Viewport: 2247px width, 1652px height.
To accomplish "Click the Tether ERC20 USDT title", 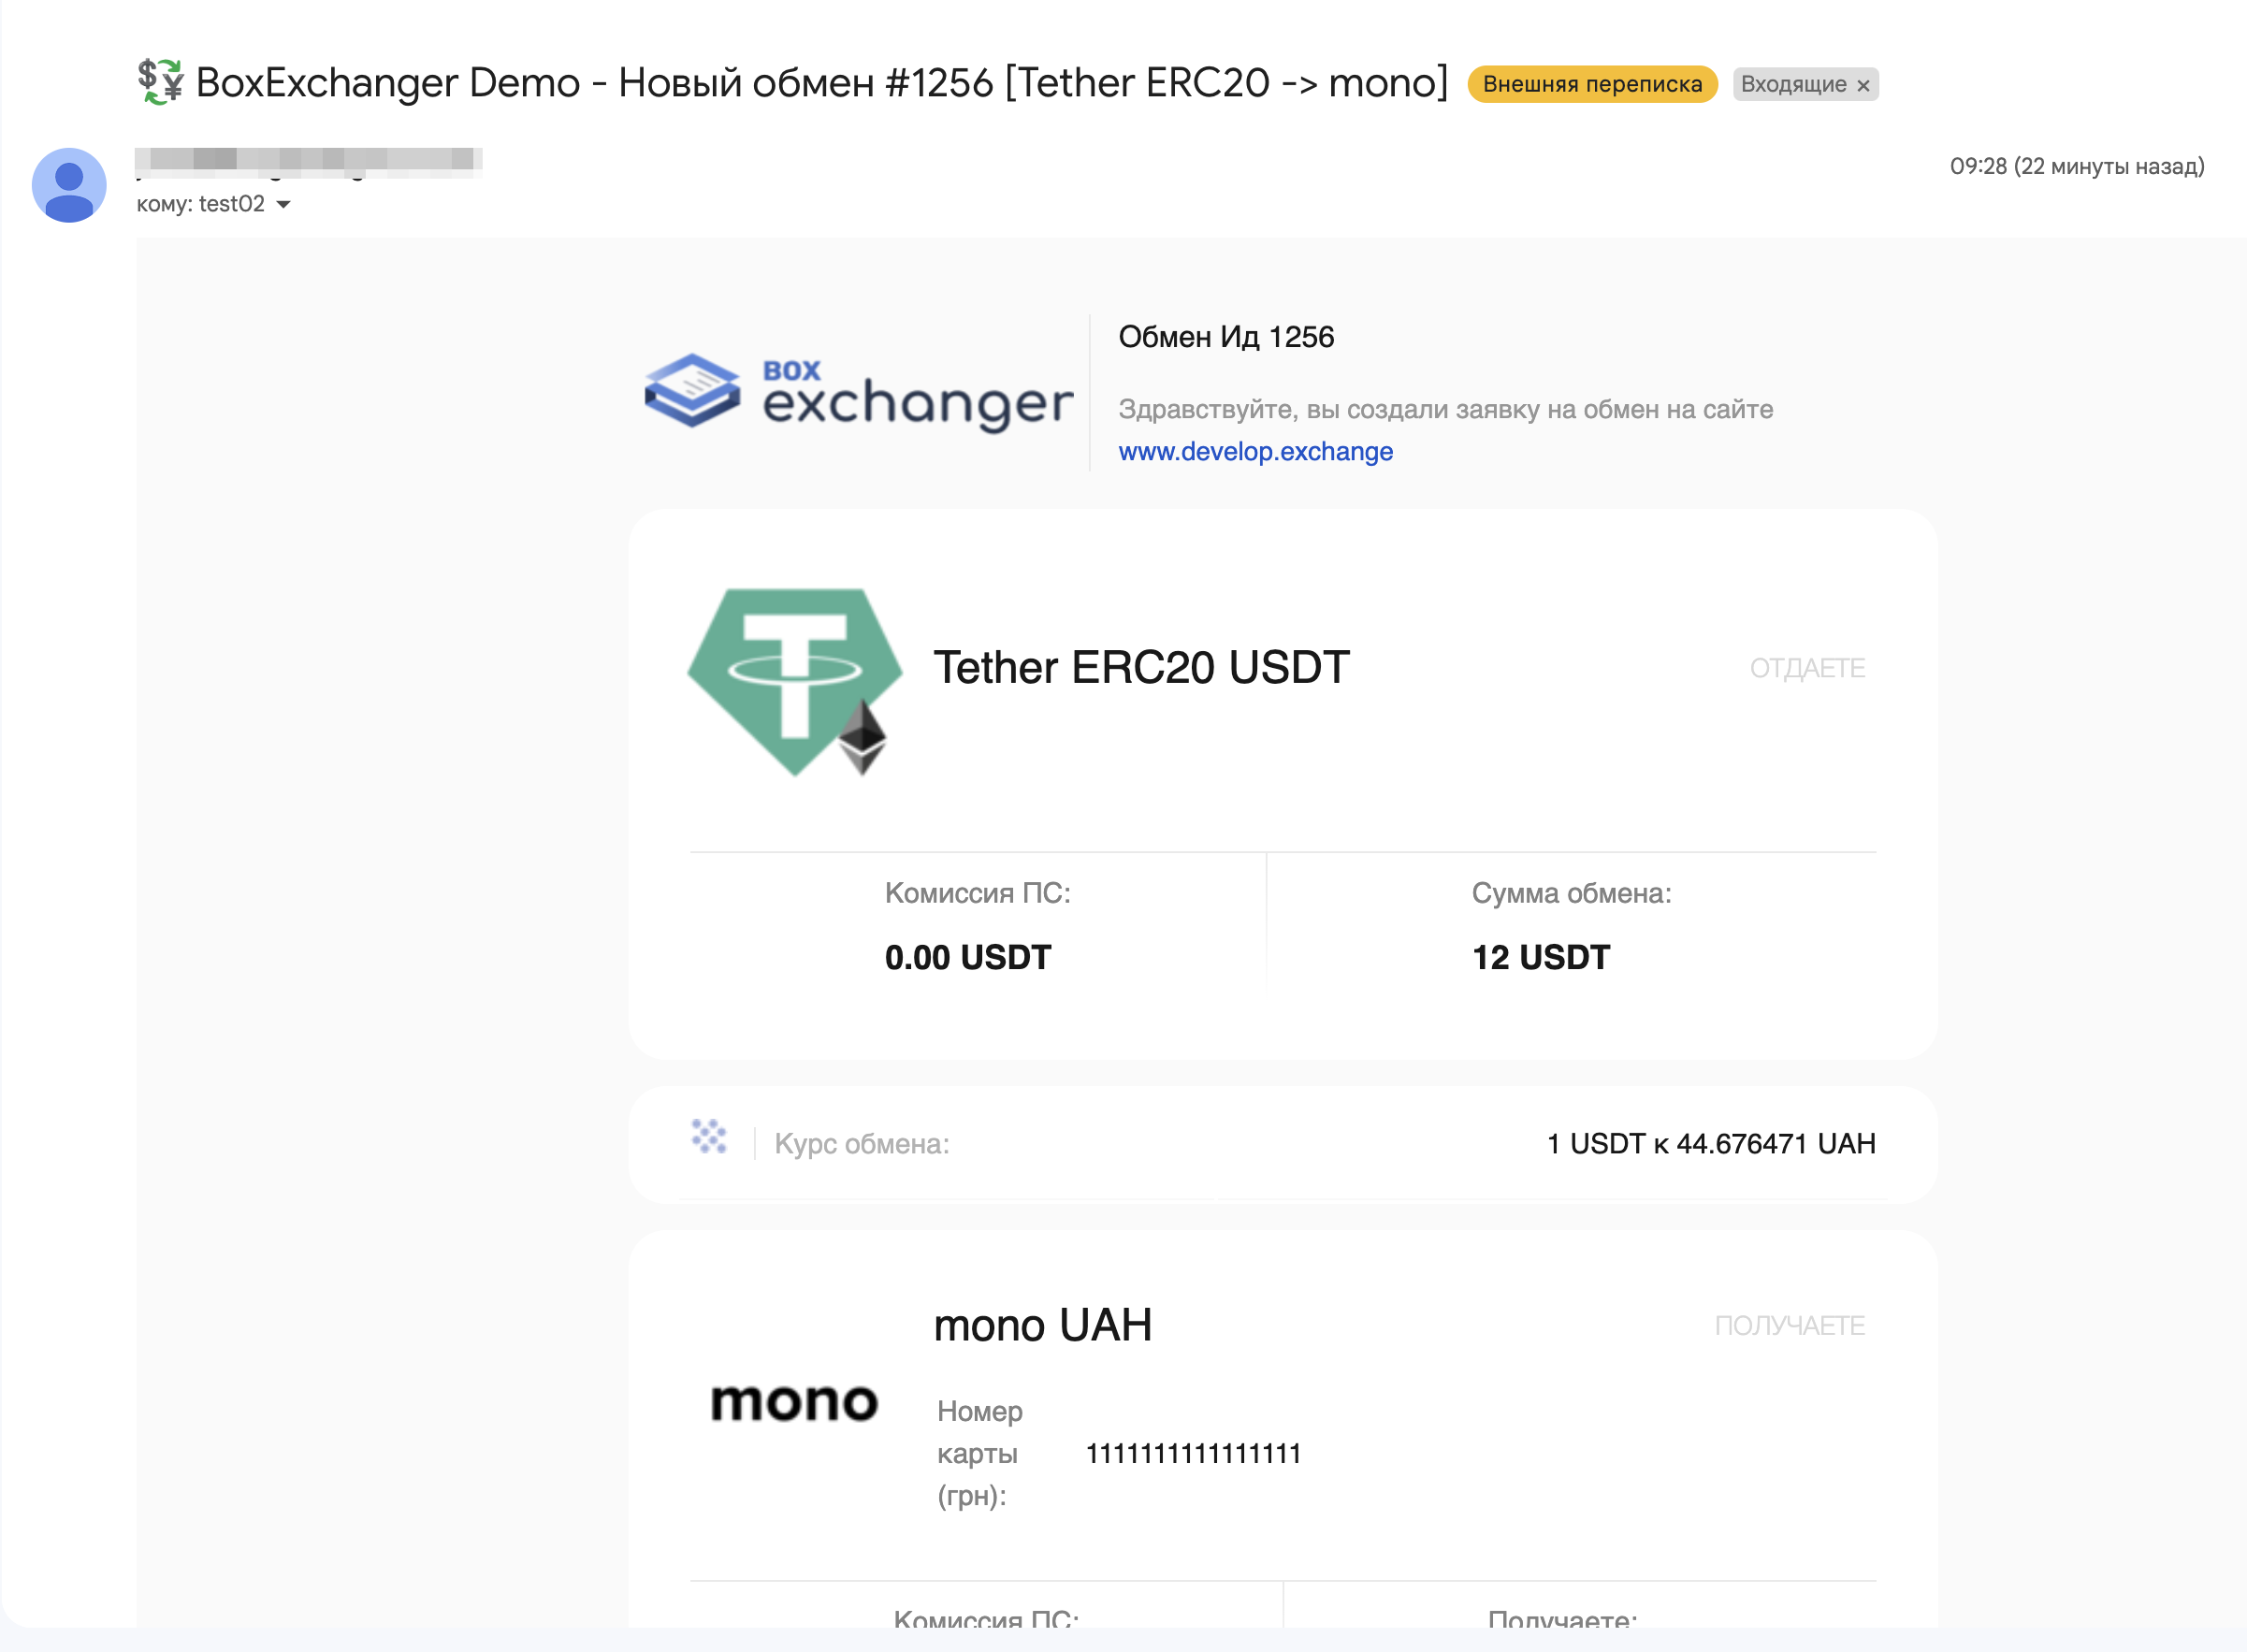I will point(1141,667).
